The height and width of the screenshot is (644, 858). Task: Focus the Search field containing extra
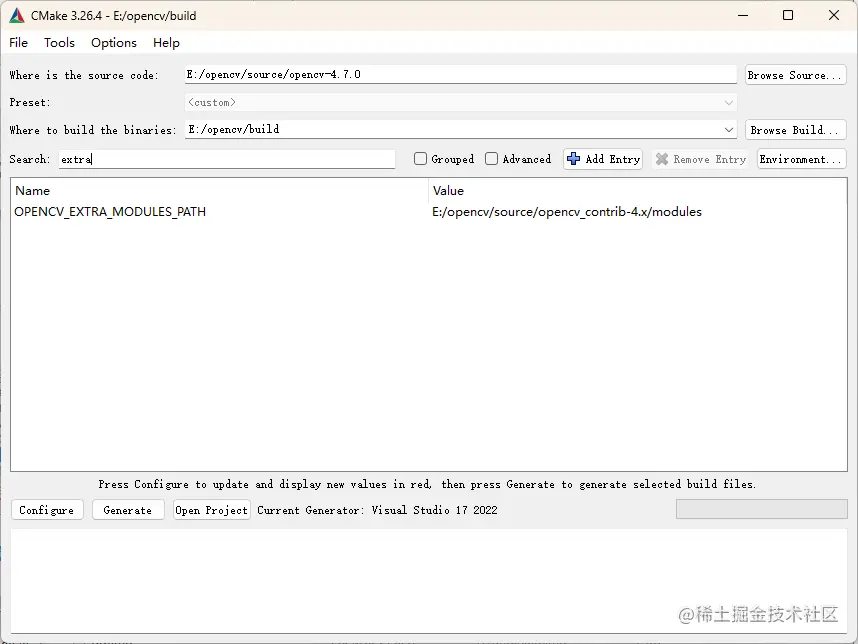pyautogui.click(x=227, y=159)
